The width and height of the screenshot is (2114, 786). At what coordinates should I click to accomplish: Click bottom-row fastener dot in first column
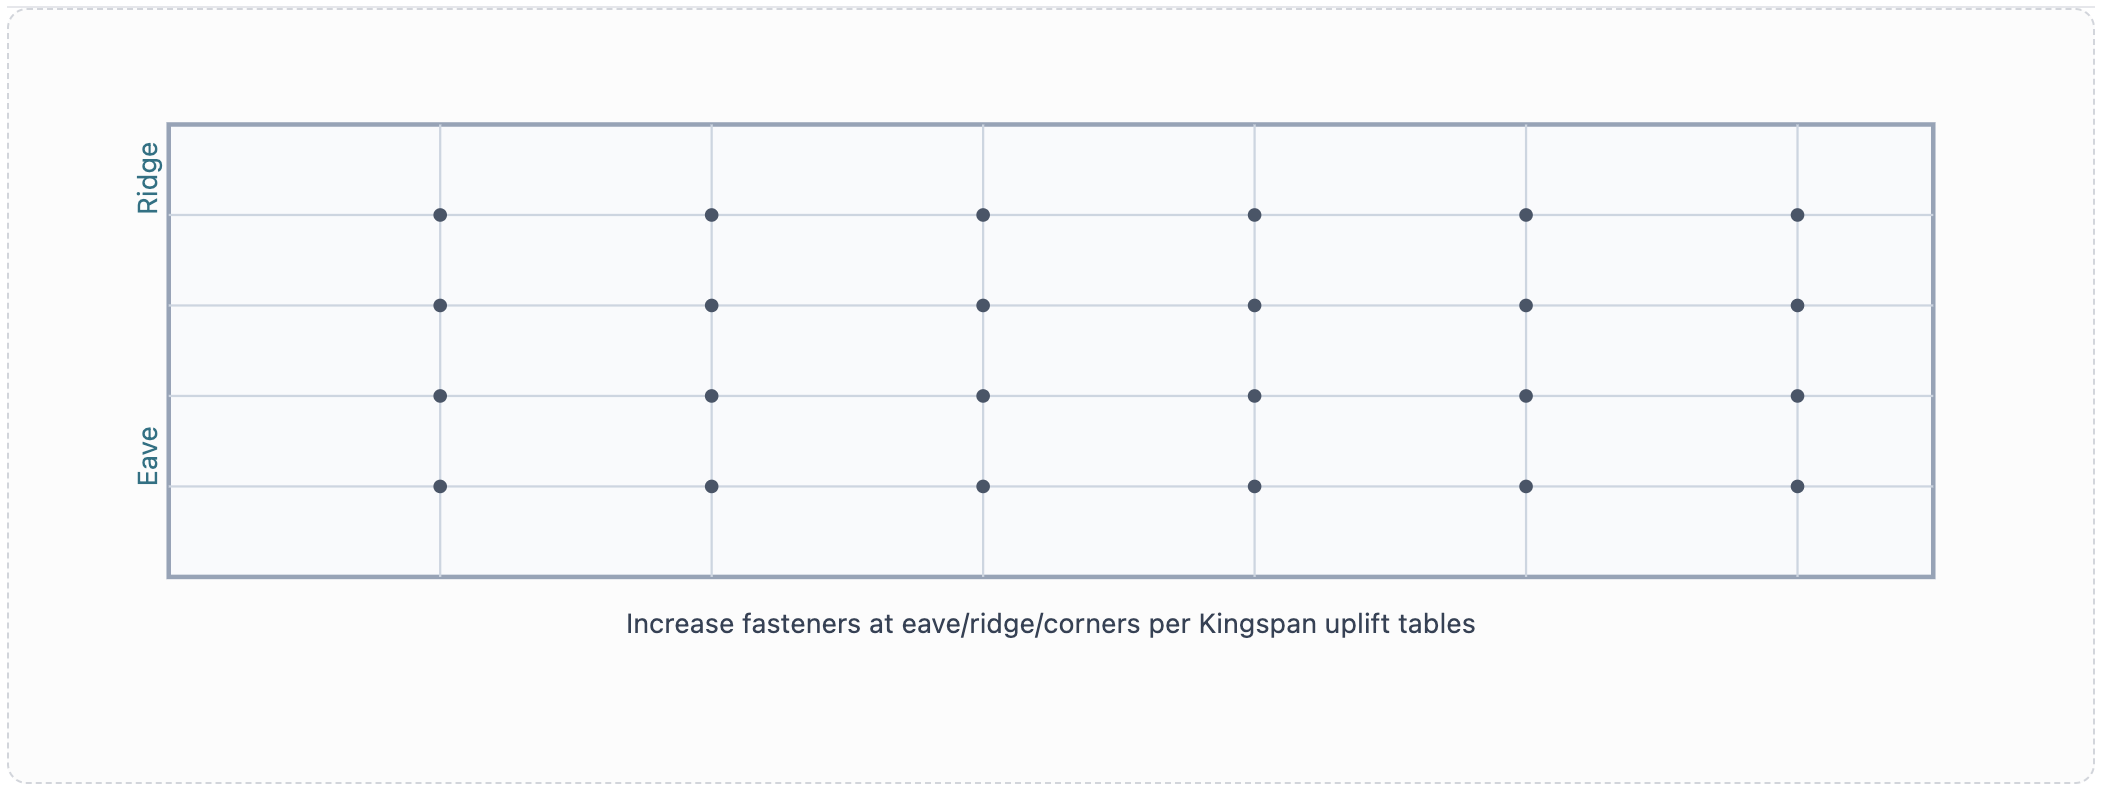440,487
